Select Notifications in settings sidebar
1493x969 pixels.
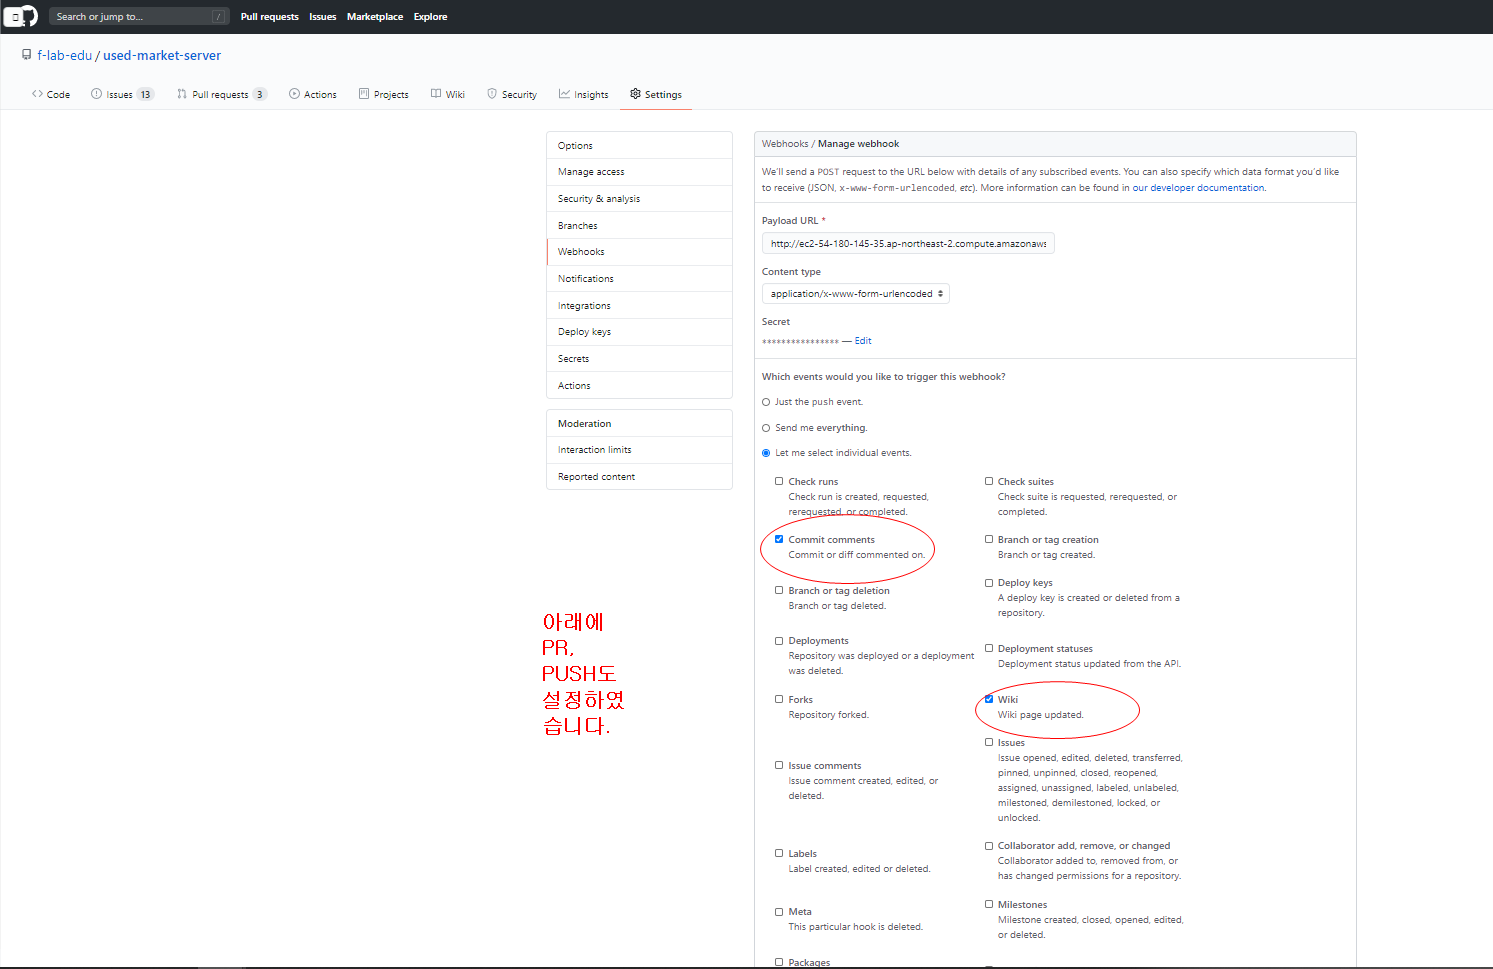640,279
